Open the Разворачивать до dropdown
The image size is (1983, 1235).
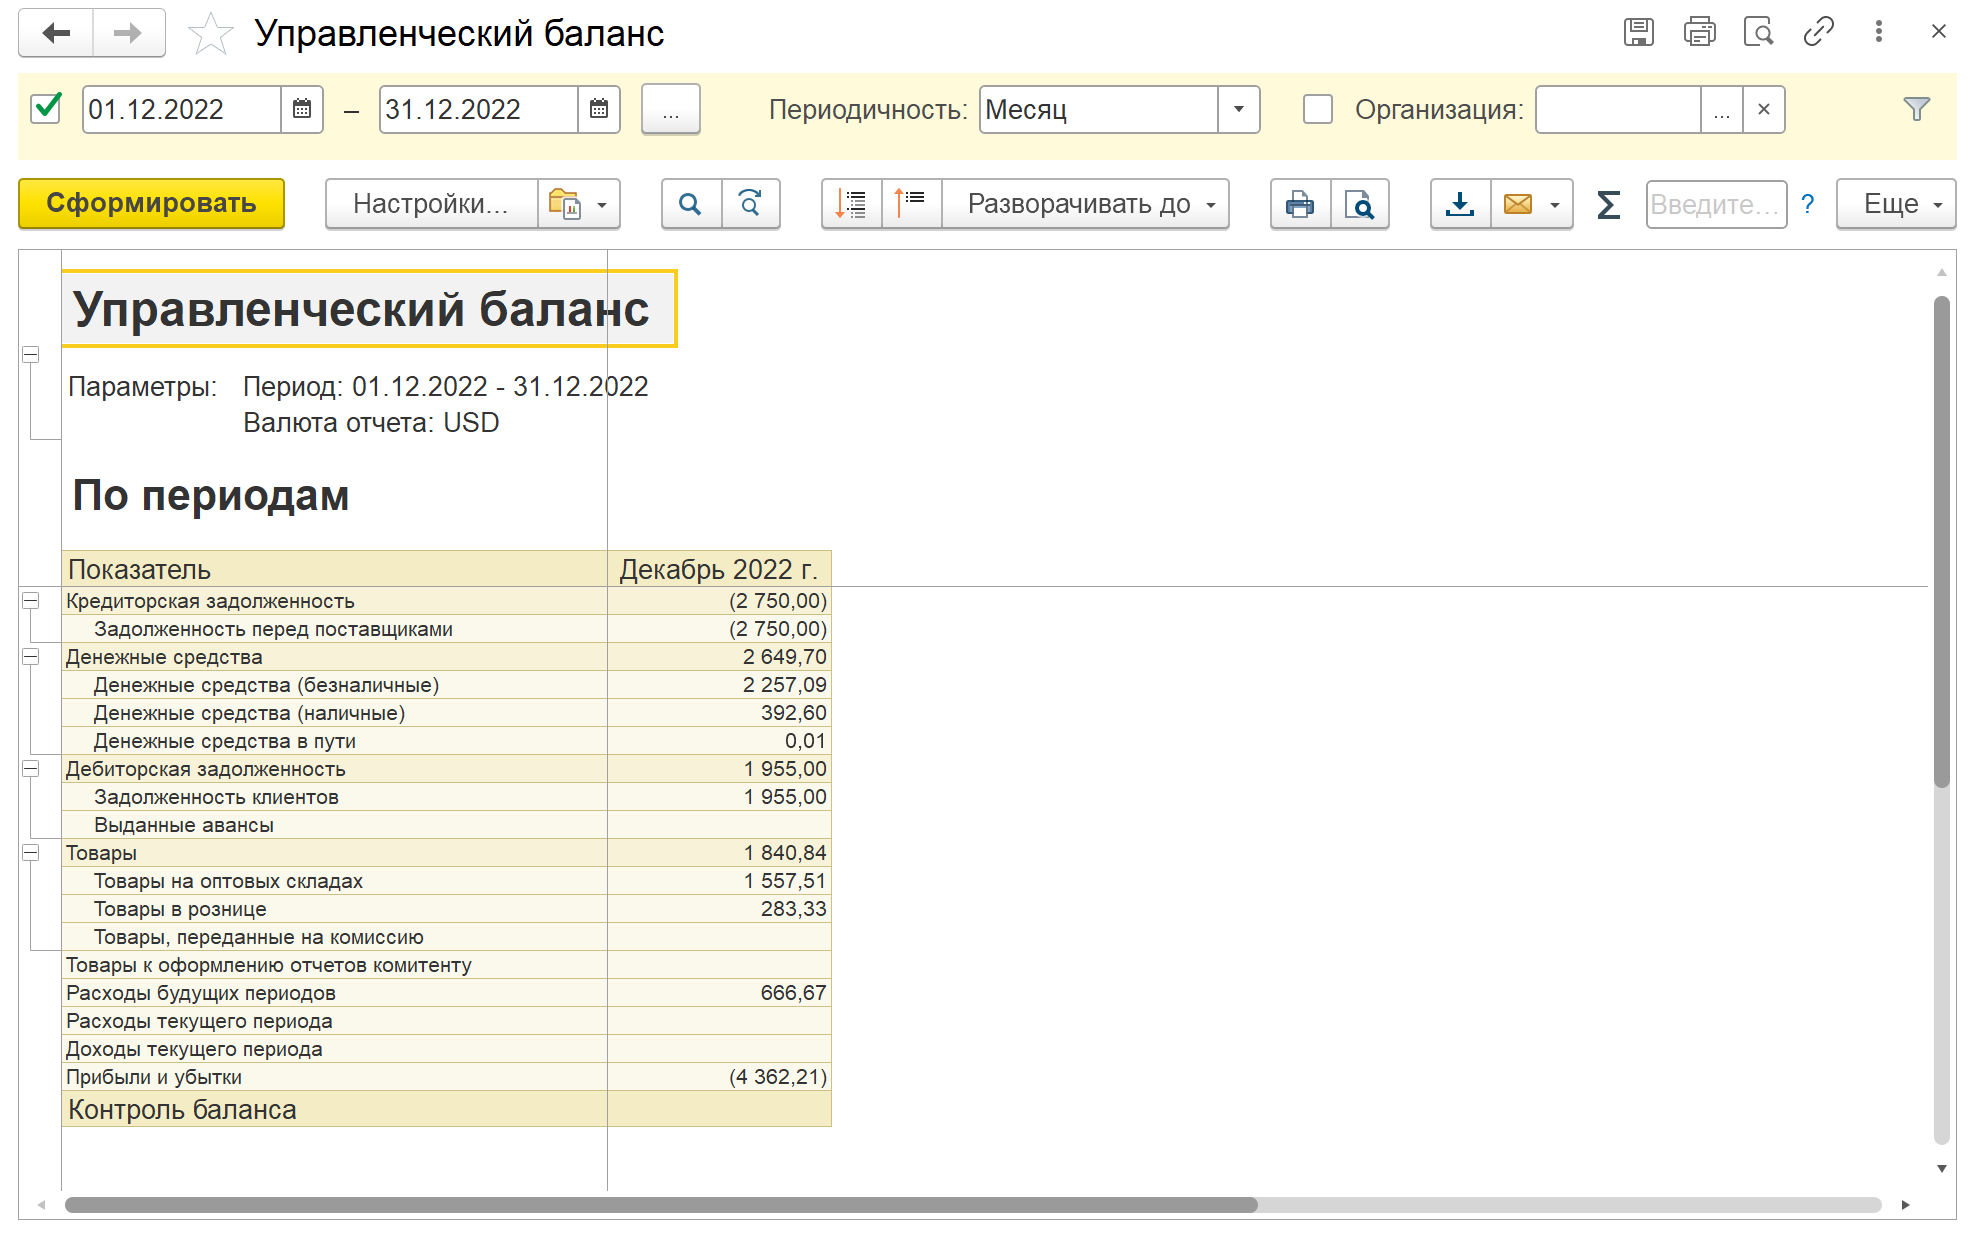tap(1084, 204)
